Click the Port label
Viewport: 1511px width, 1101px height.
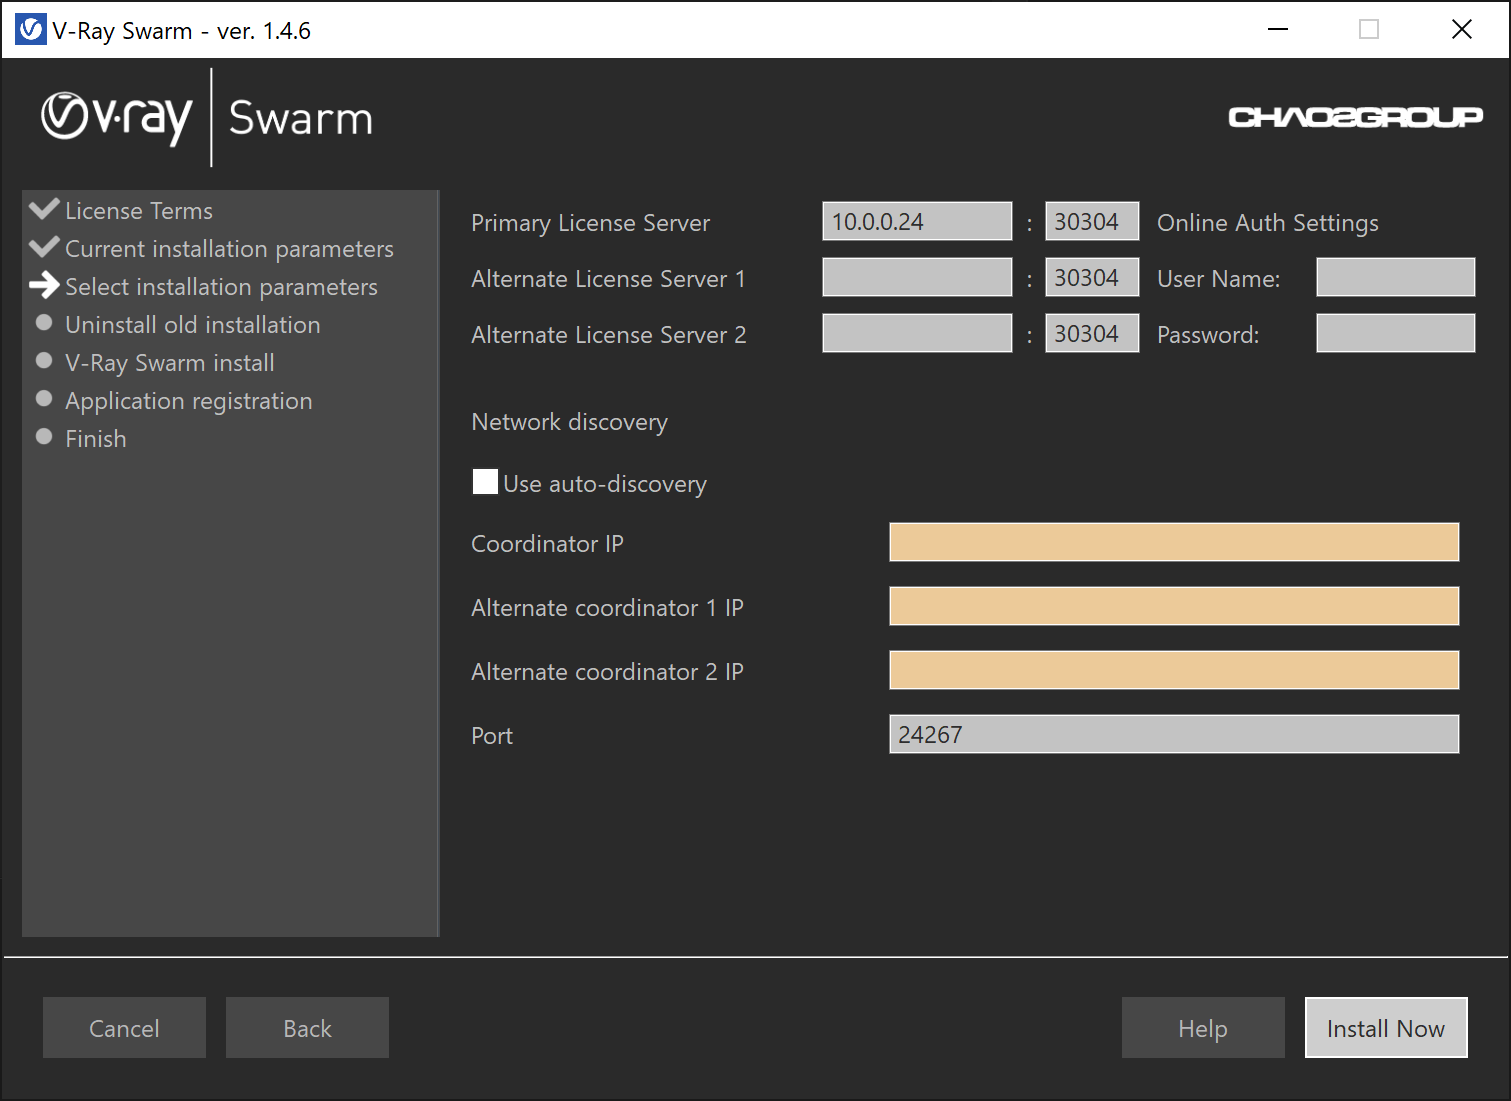click(x=492, y=736)
